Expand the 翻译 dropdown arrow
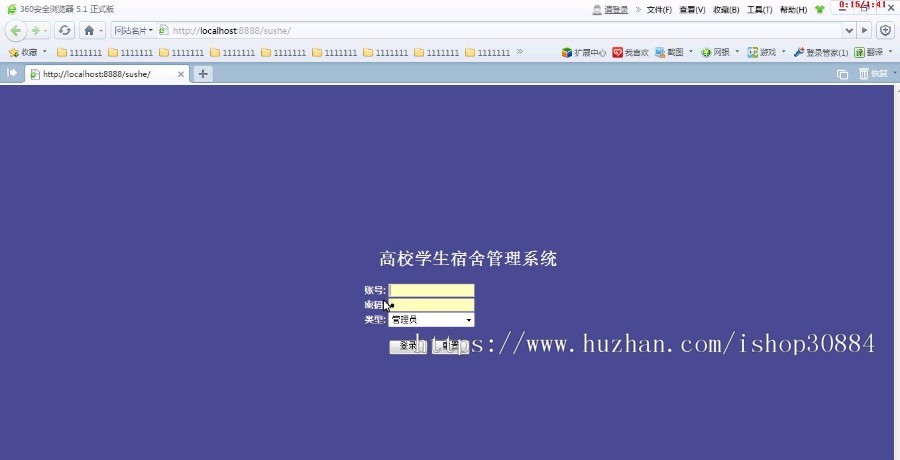Screen dimensions: 900x460 tap(890, 52)
